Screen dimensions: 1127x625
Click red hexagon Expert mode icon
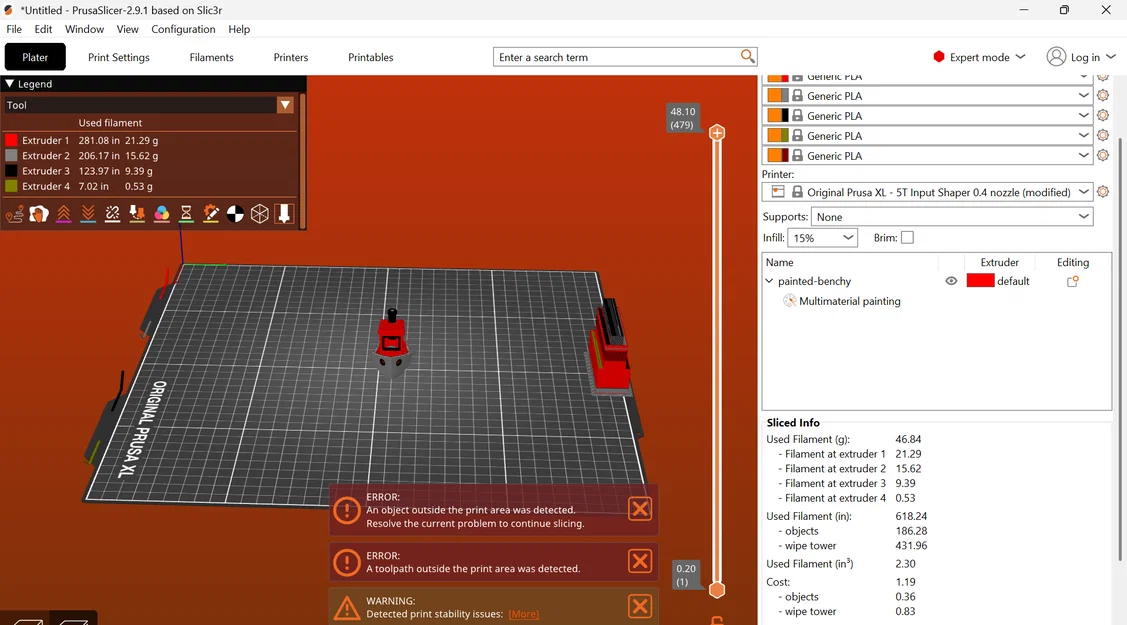[x=939, y=57]
